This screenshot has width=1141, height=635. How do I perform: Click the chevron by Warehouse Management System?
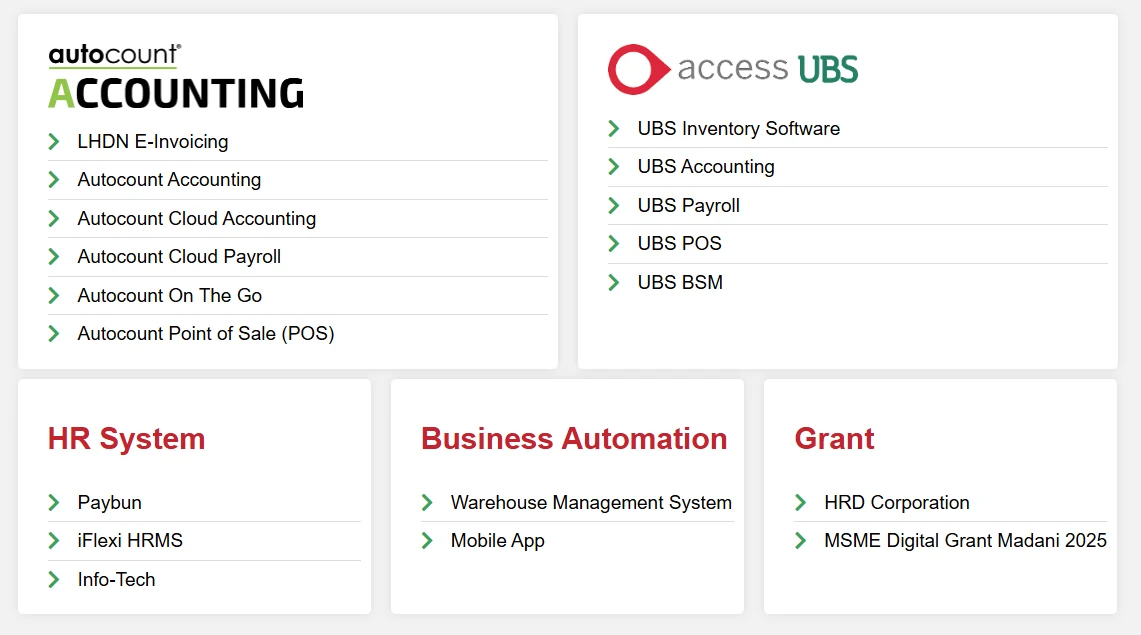point(427,503)
